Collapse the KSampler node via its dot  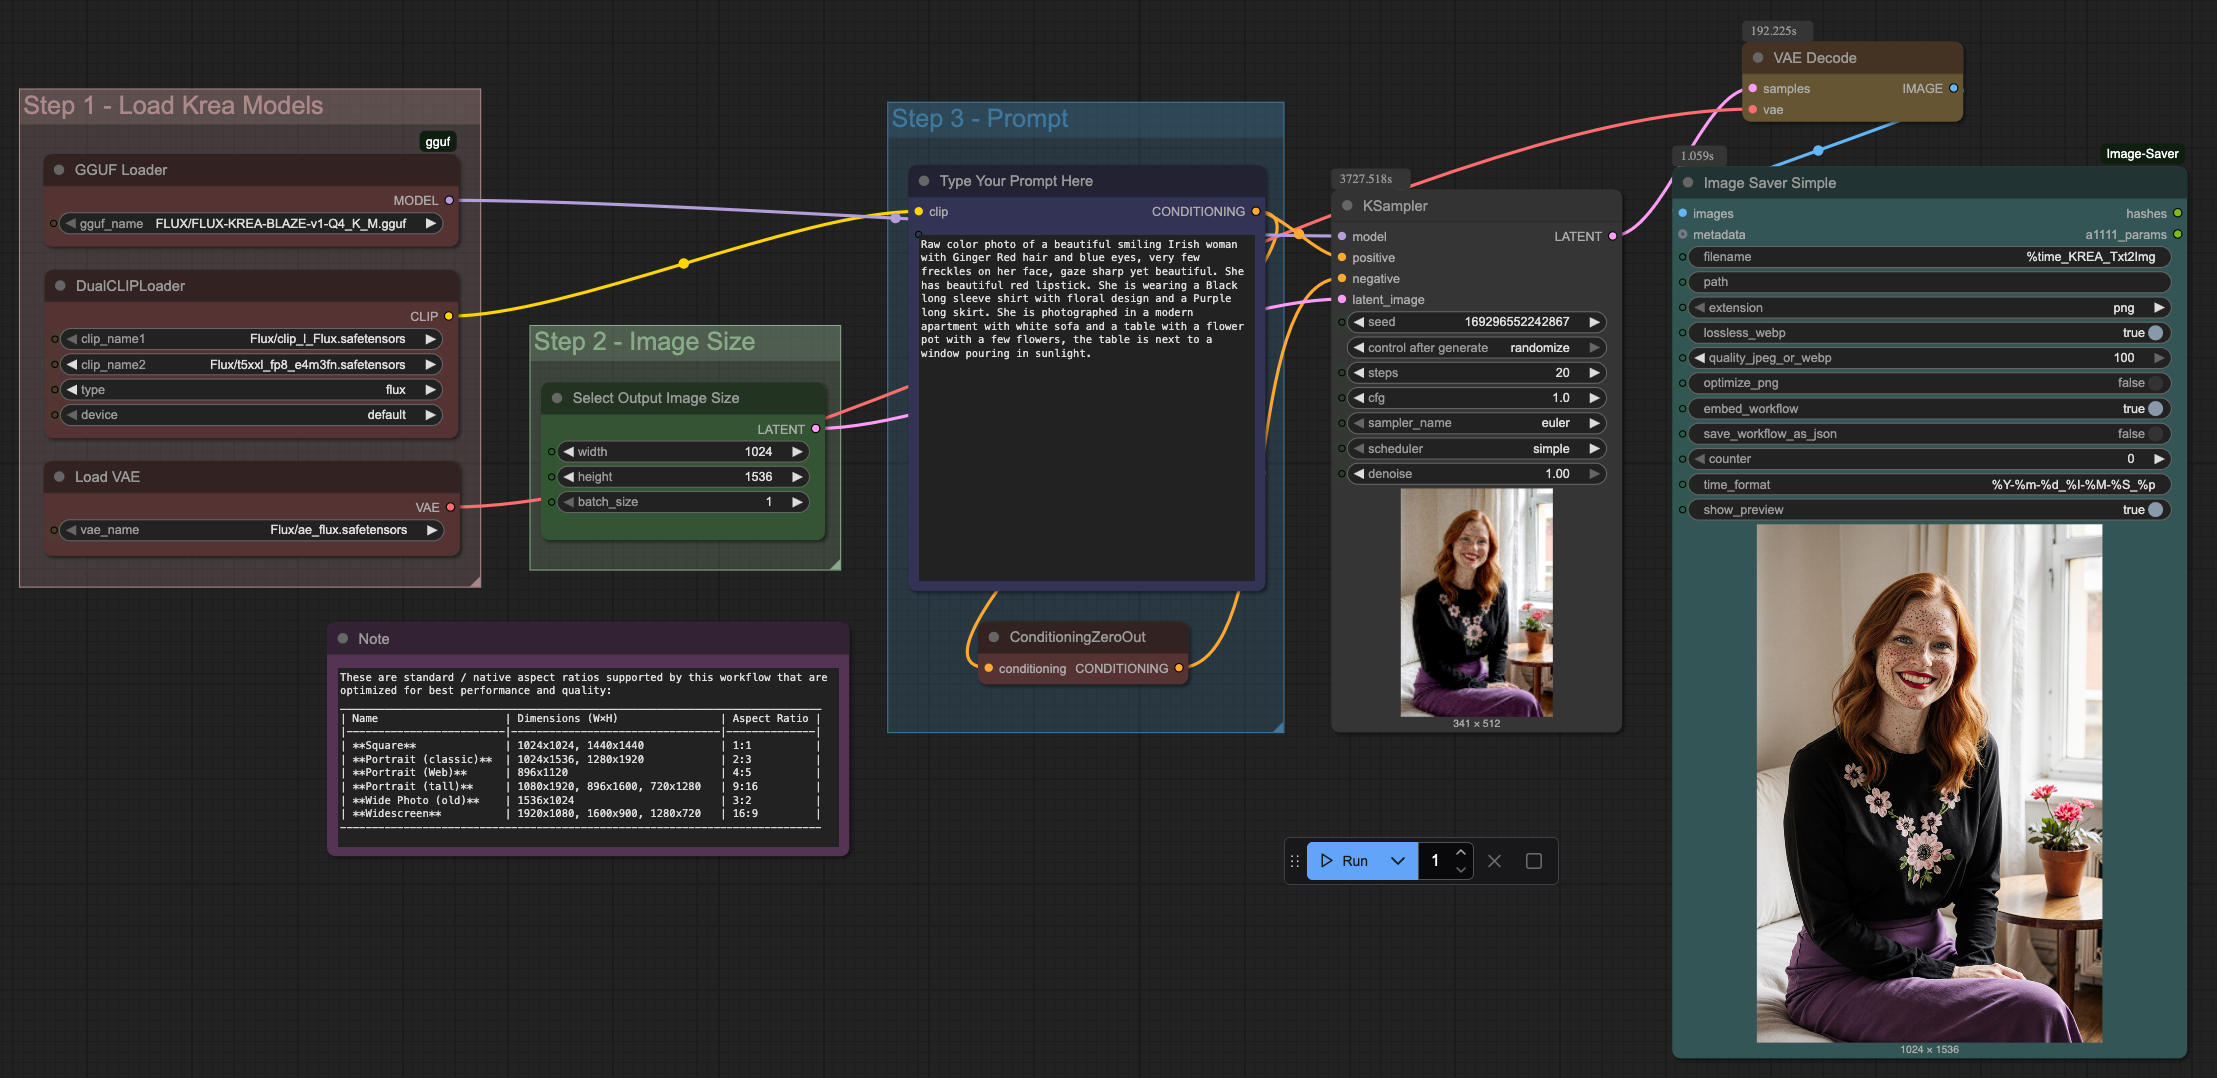(1347, 206)
